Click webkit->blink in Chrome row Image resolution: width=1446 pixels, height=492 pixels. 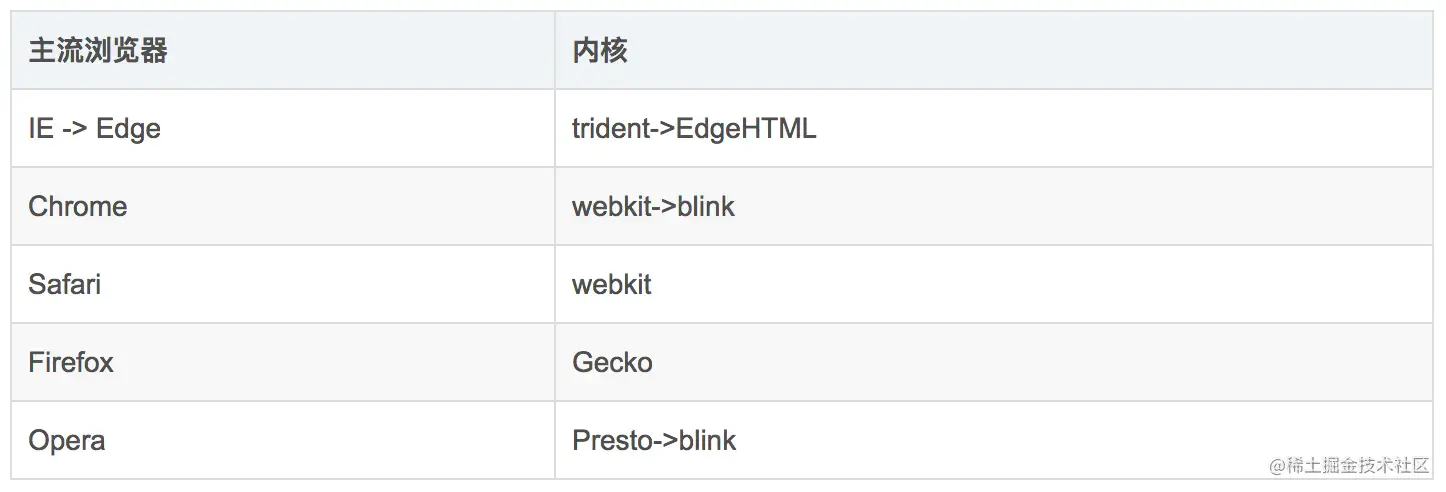click(994, 206)
